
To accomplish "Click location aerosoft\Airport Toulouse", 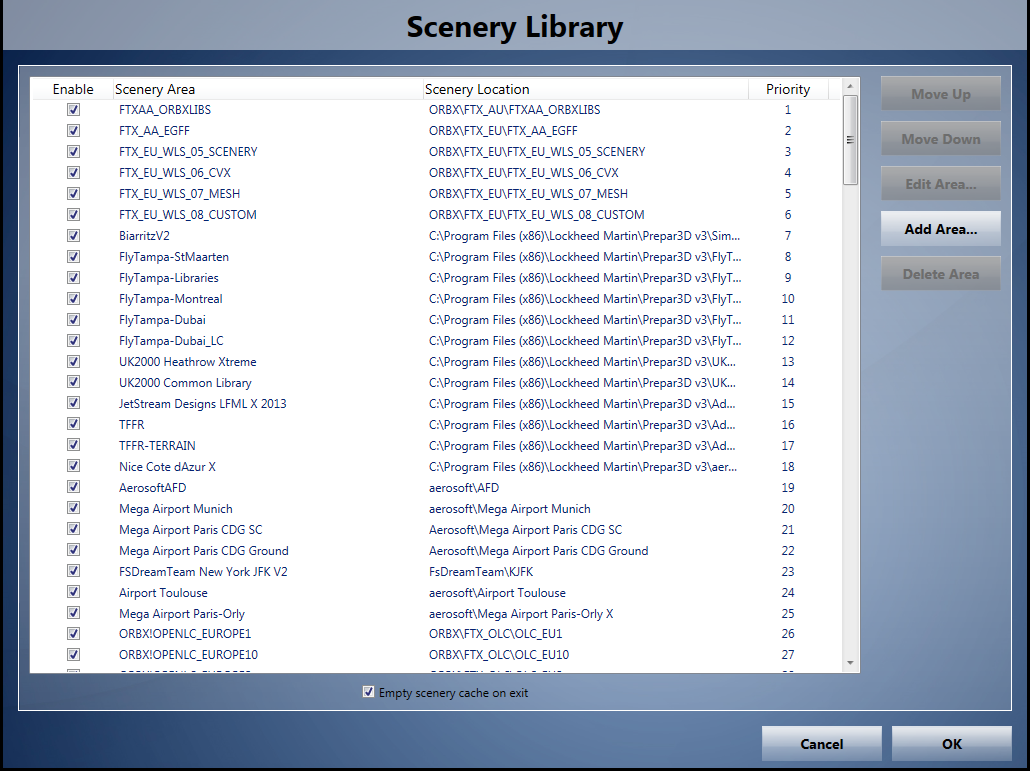I will pos(497,593).
